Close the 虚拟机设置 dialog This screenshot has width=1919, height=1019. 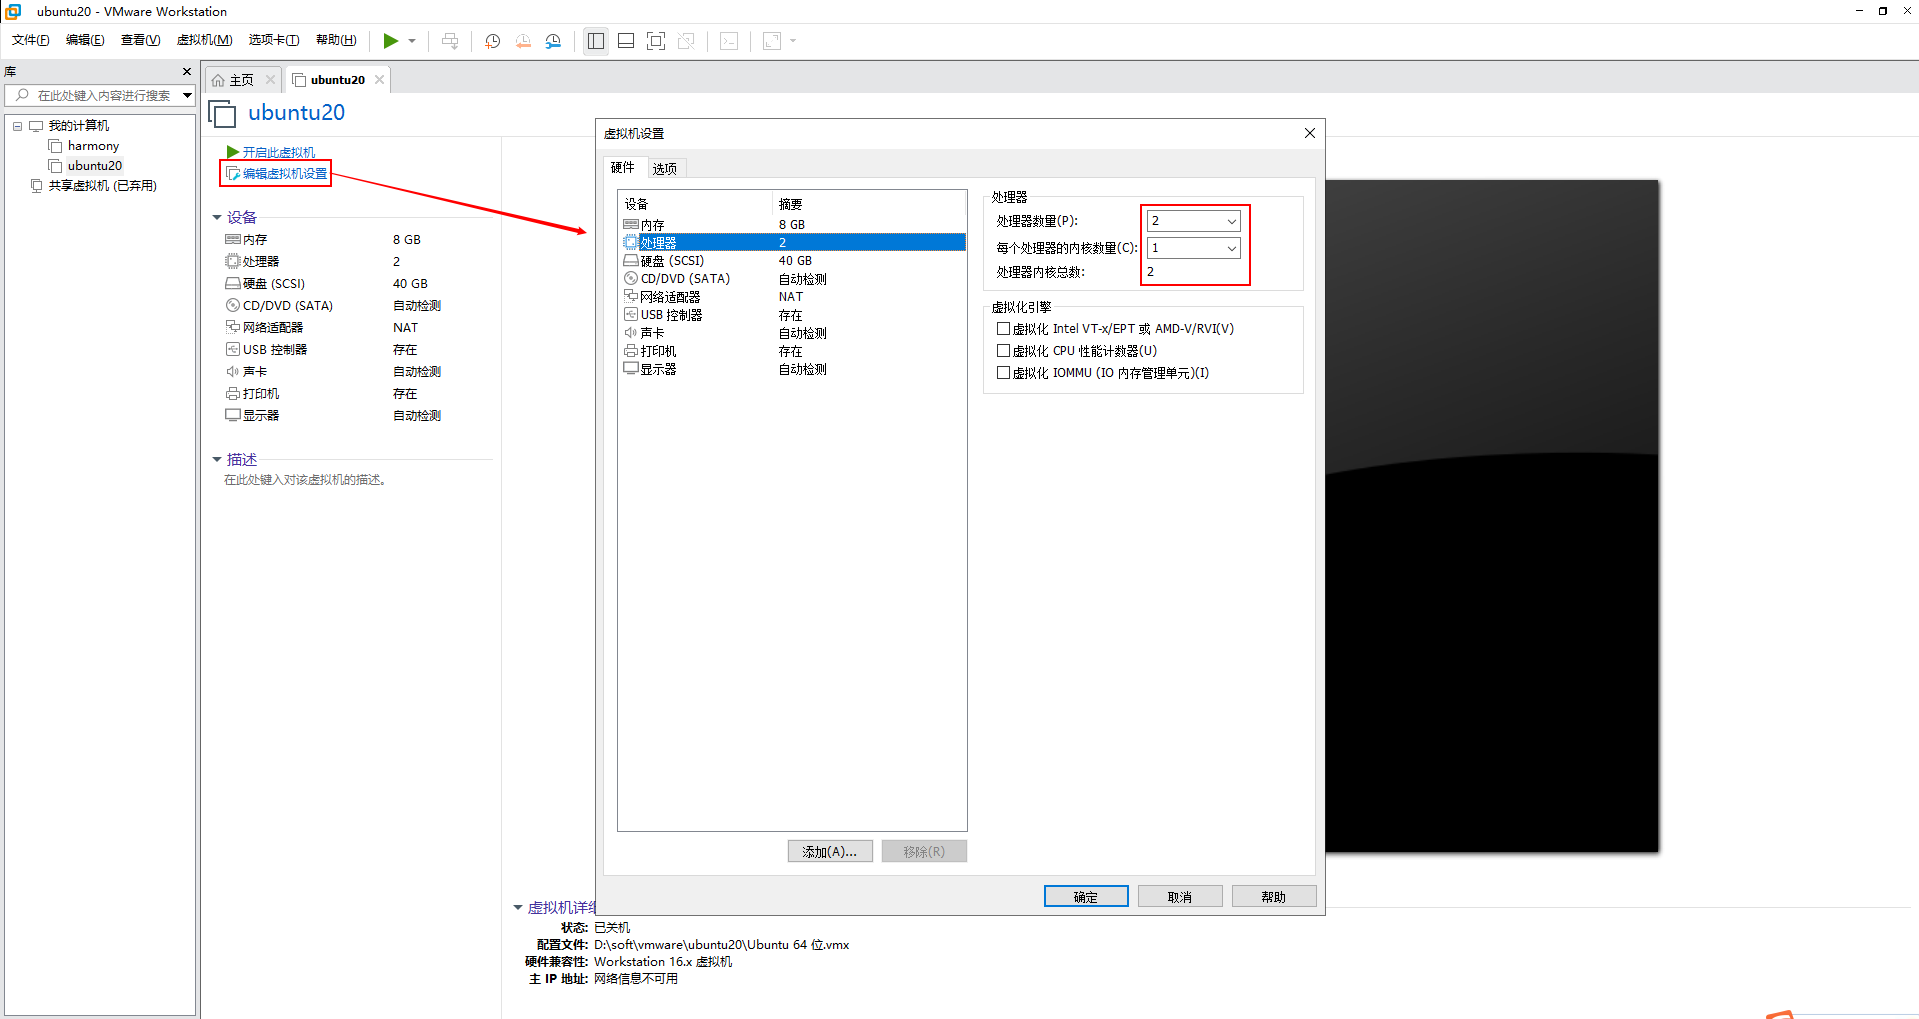1310,133
